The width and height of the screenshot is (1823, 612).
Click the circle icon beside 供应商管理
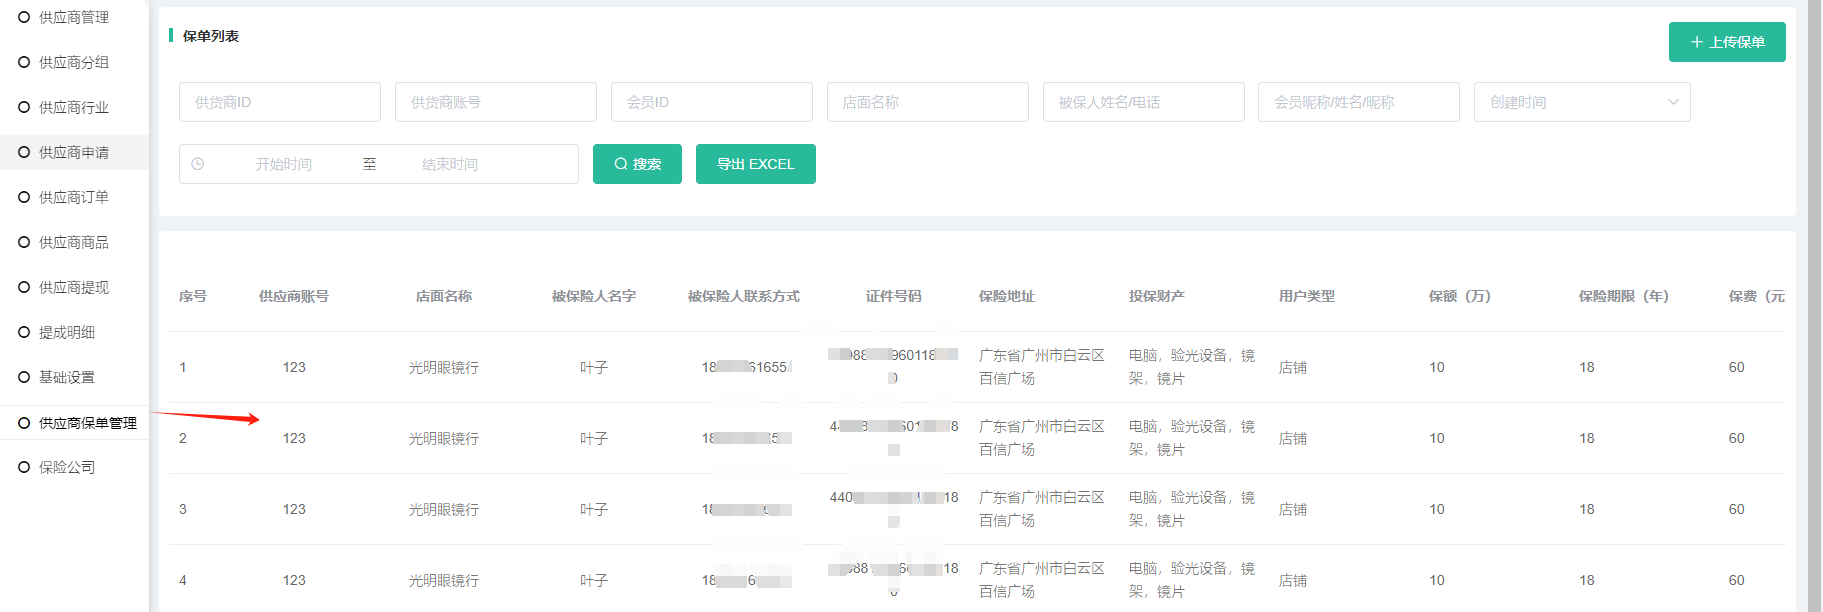24,17
